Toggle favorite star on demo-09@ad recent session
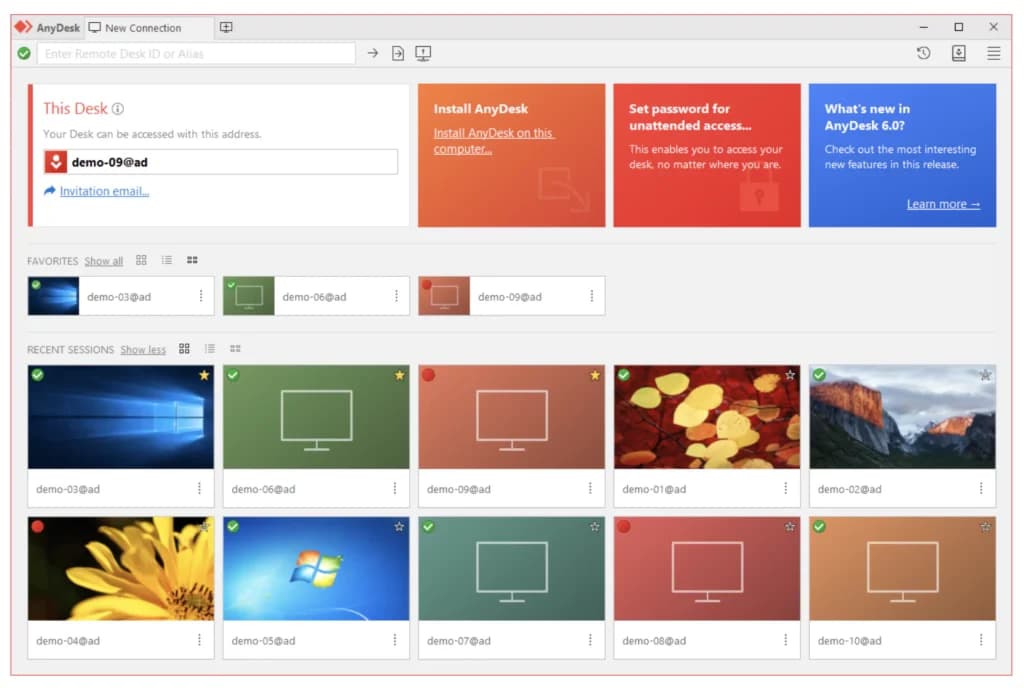 pos(594,375)
